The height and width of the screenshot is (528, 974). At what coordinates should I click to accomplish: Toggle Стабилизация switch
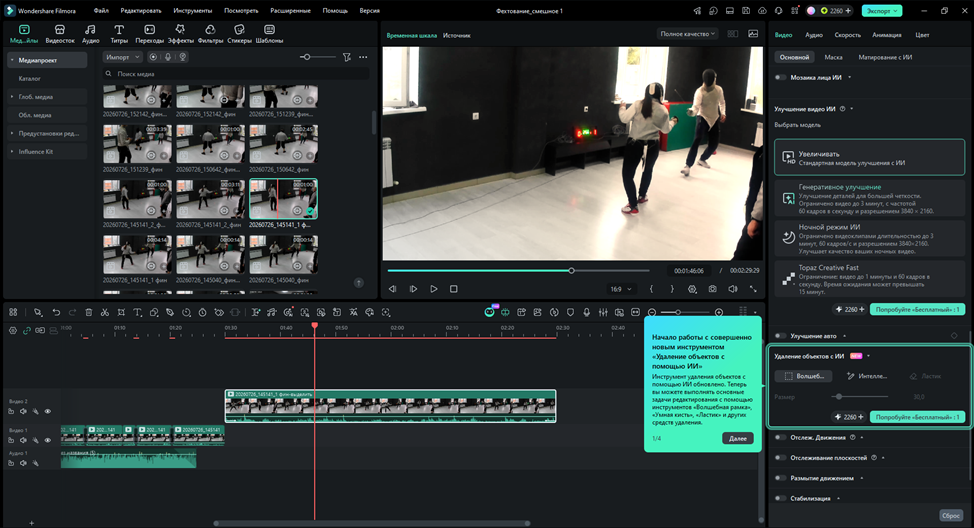(780, 498)
